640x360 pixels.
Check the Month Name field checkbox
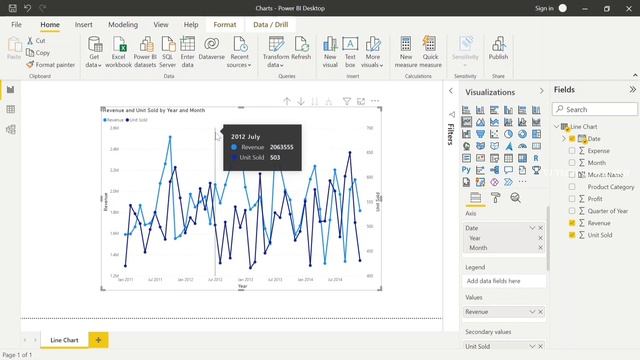tap(572, 175)
